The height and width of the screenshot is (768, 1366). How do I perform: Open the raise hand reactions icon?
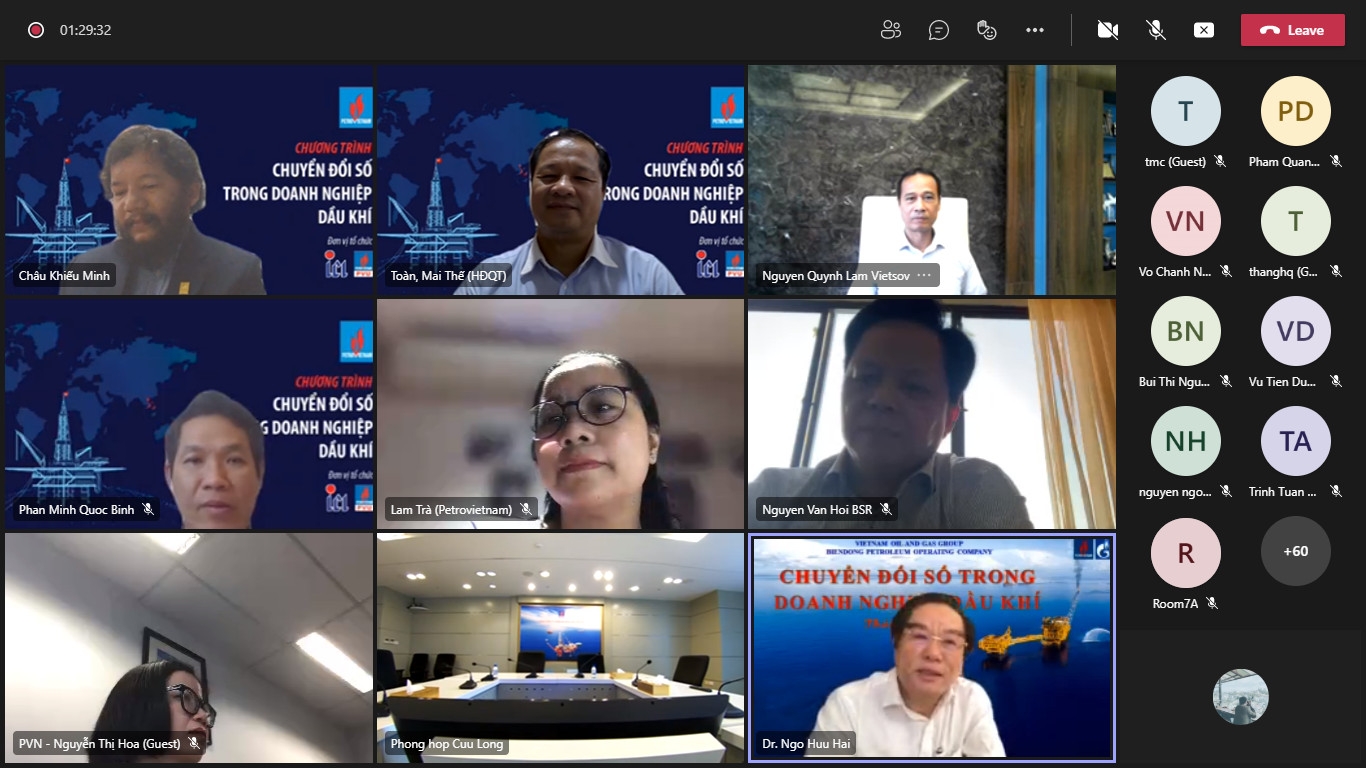987,30
